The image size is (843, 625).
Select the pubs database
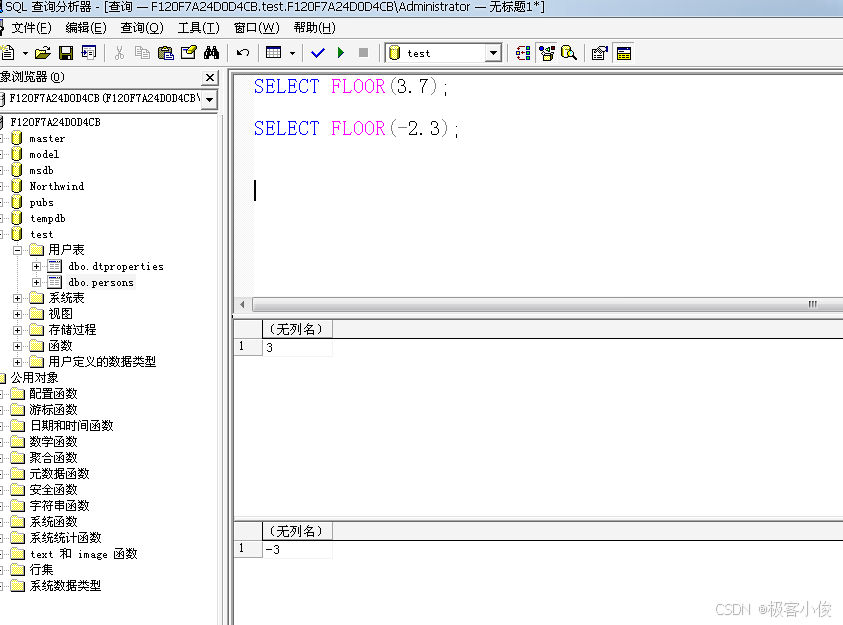[x=41, y=203]
